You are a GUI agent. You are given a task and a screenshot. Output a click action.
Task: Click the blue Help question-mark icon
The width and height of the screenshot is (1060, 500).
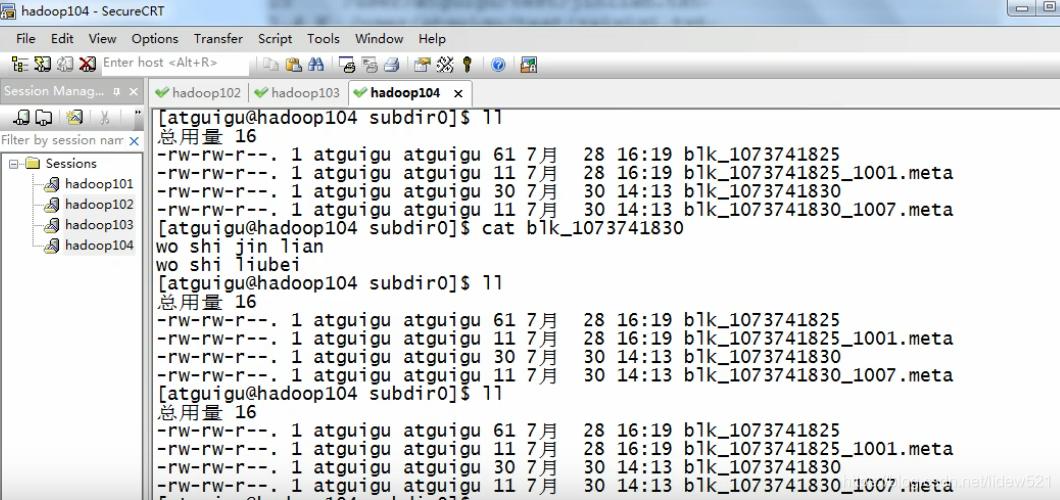[498, 65]
